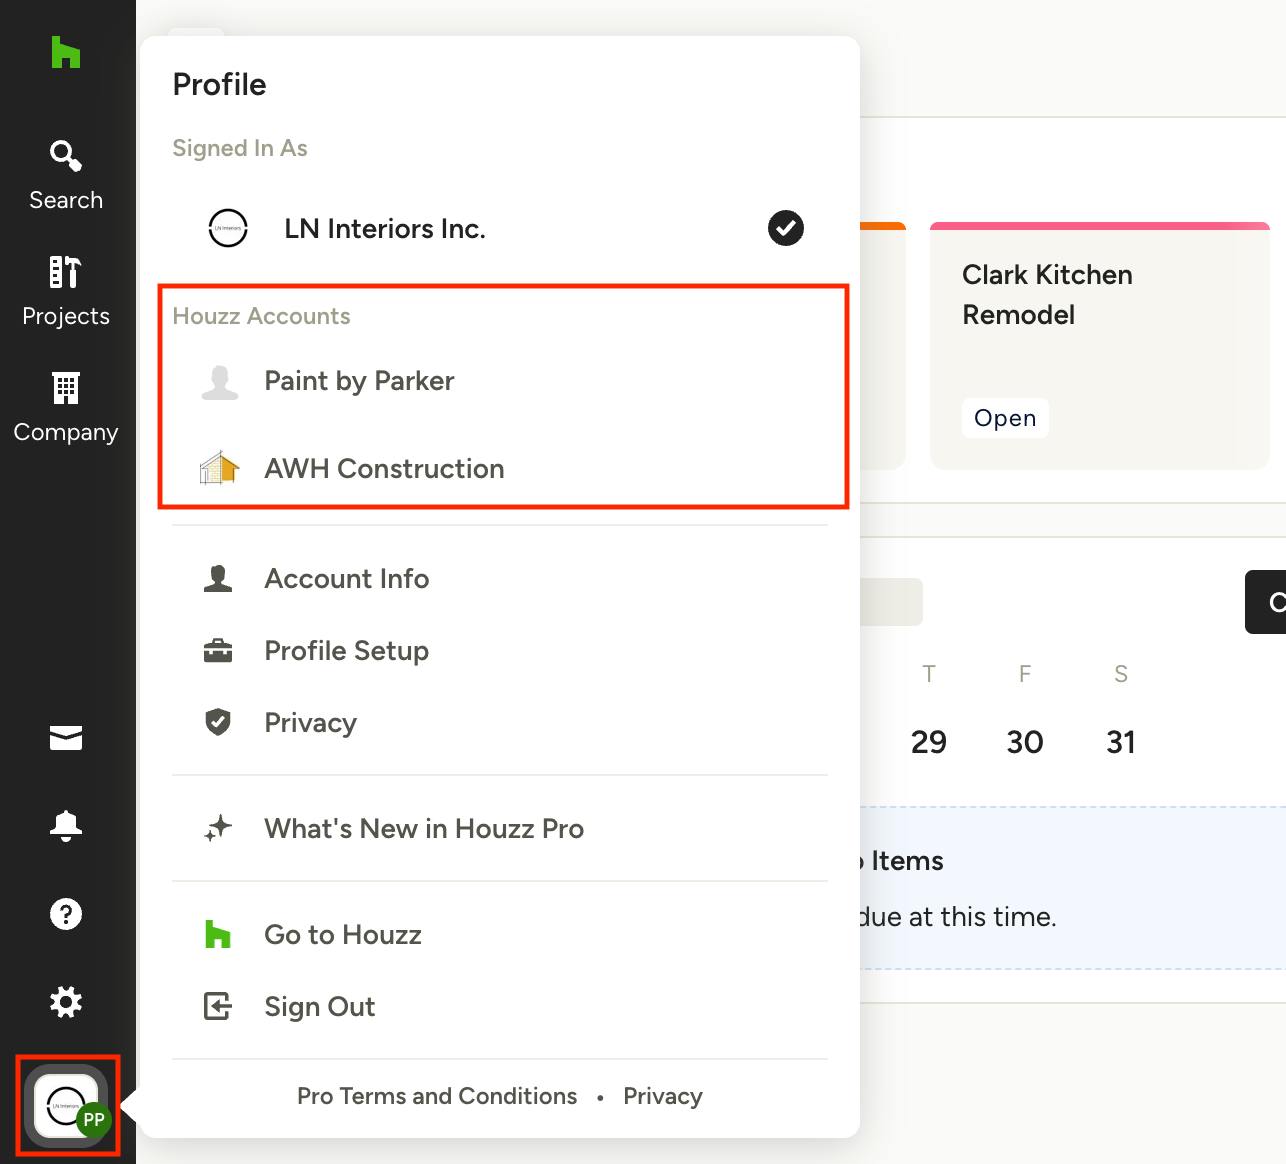This screenshot has height=1164, width=1286.
Task: Open settings gear in sidebar
Action: coord(66,1002)
